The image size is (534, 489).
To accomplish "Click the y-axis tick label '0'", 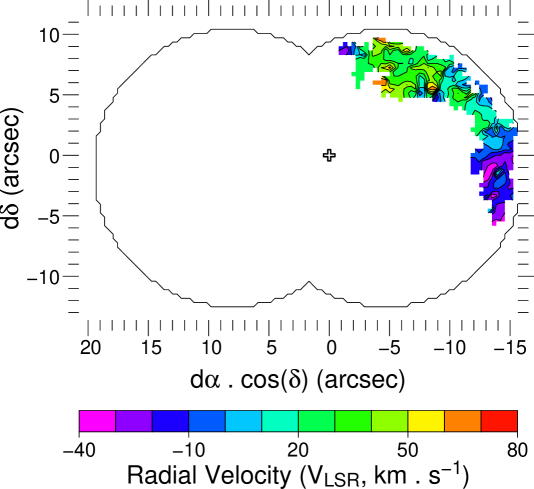I will click(55, 156).
